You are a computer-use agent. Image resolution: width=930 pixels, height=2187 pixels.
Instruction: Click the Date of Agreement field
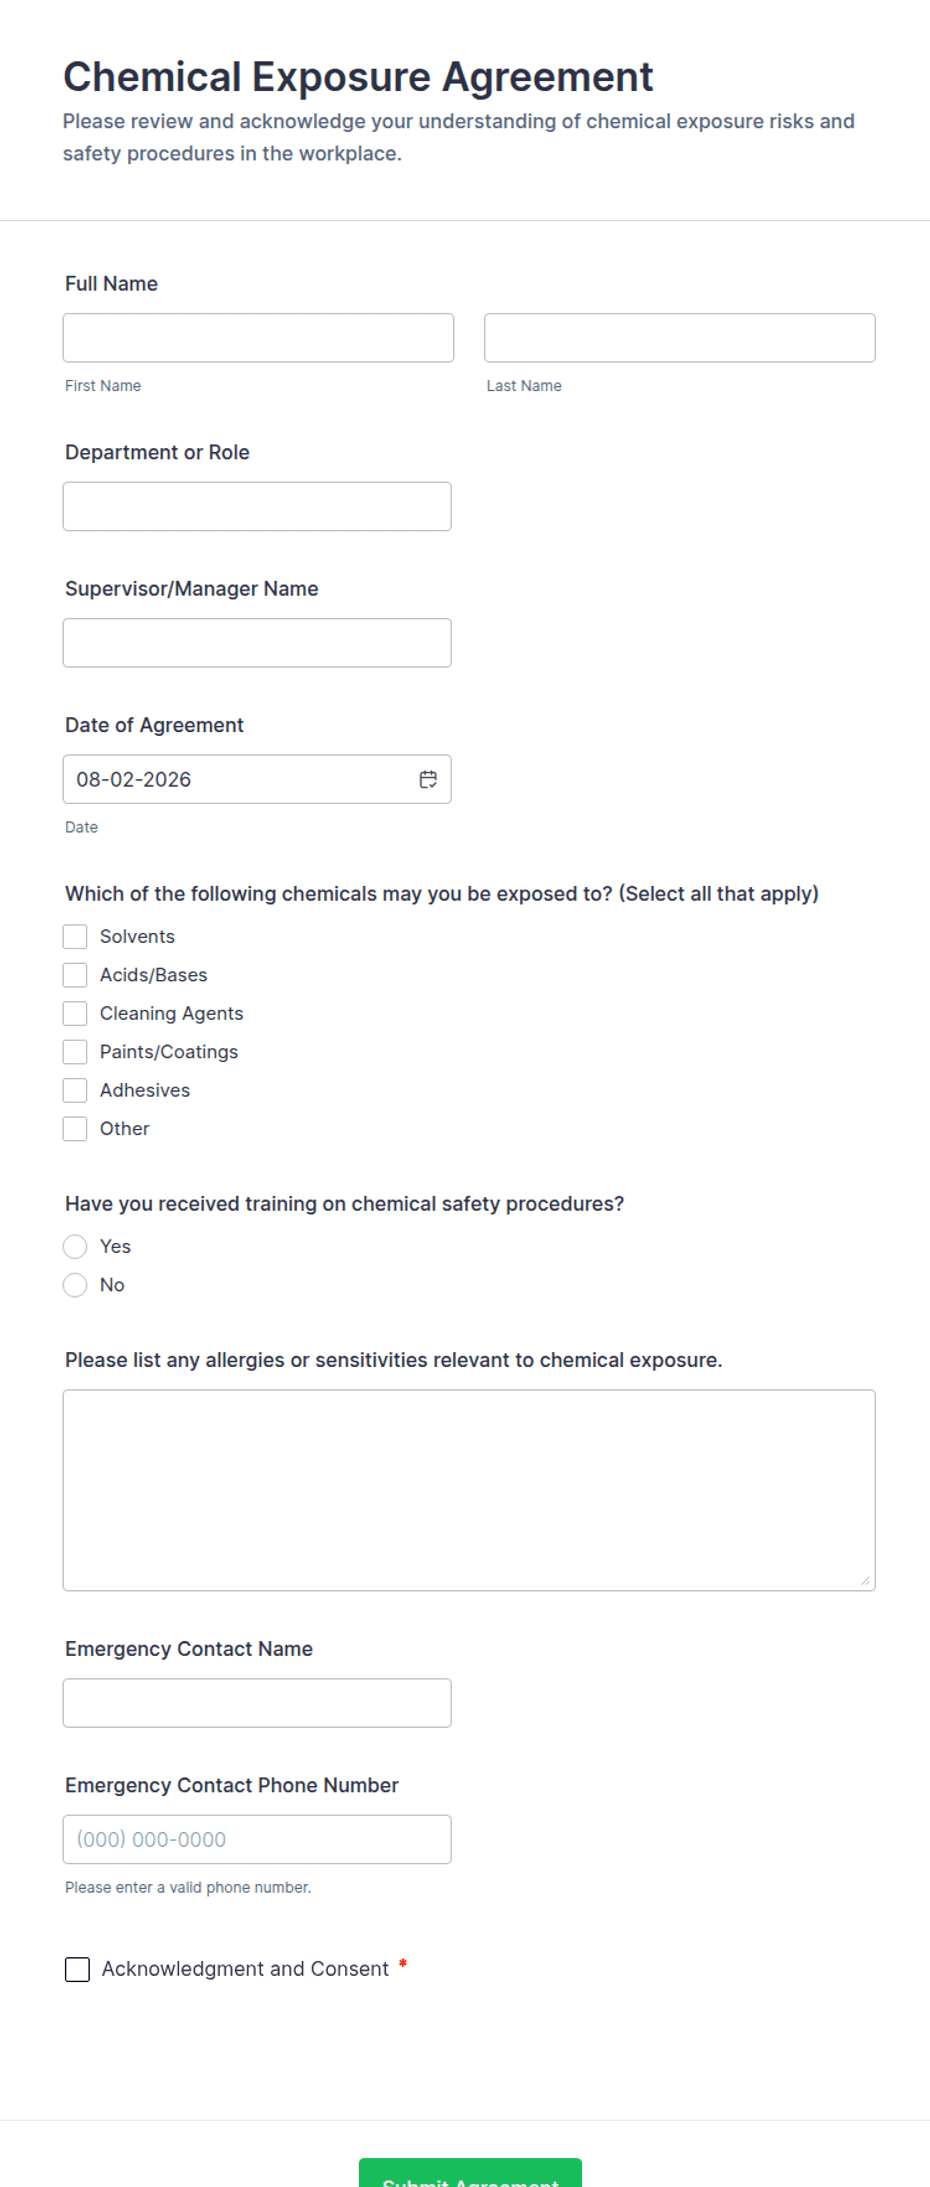click(257, 779)
